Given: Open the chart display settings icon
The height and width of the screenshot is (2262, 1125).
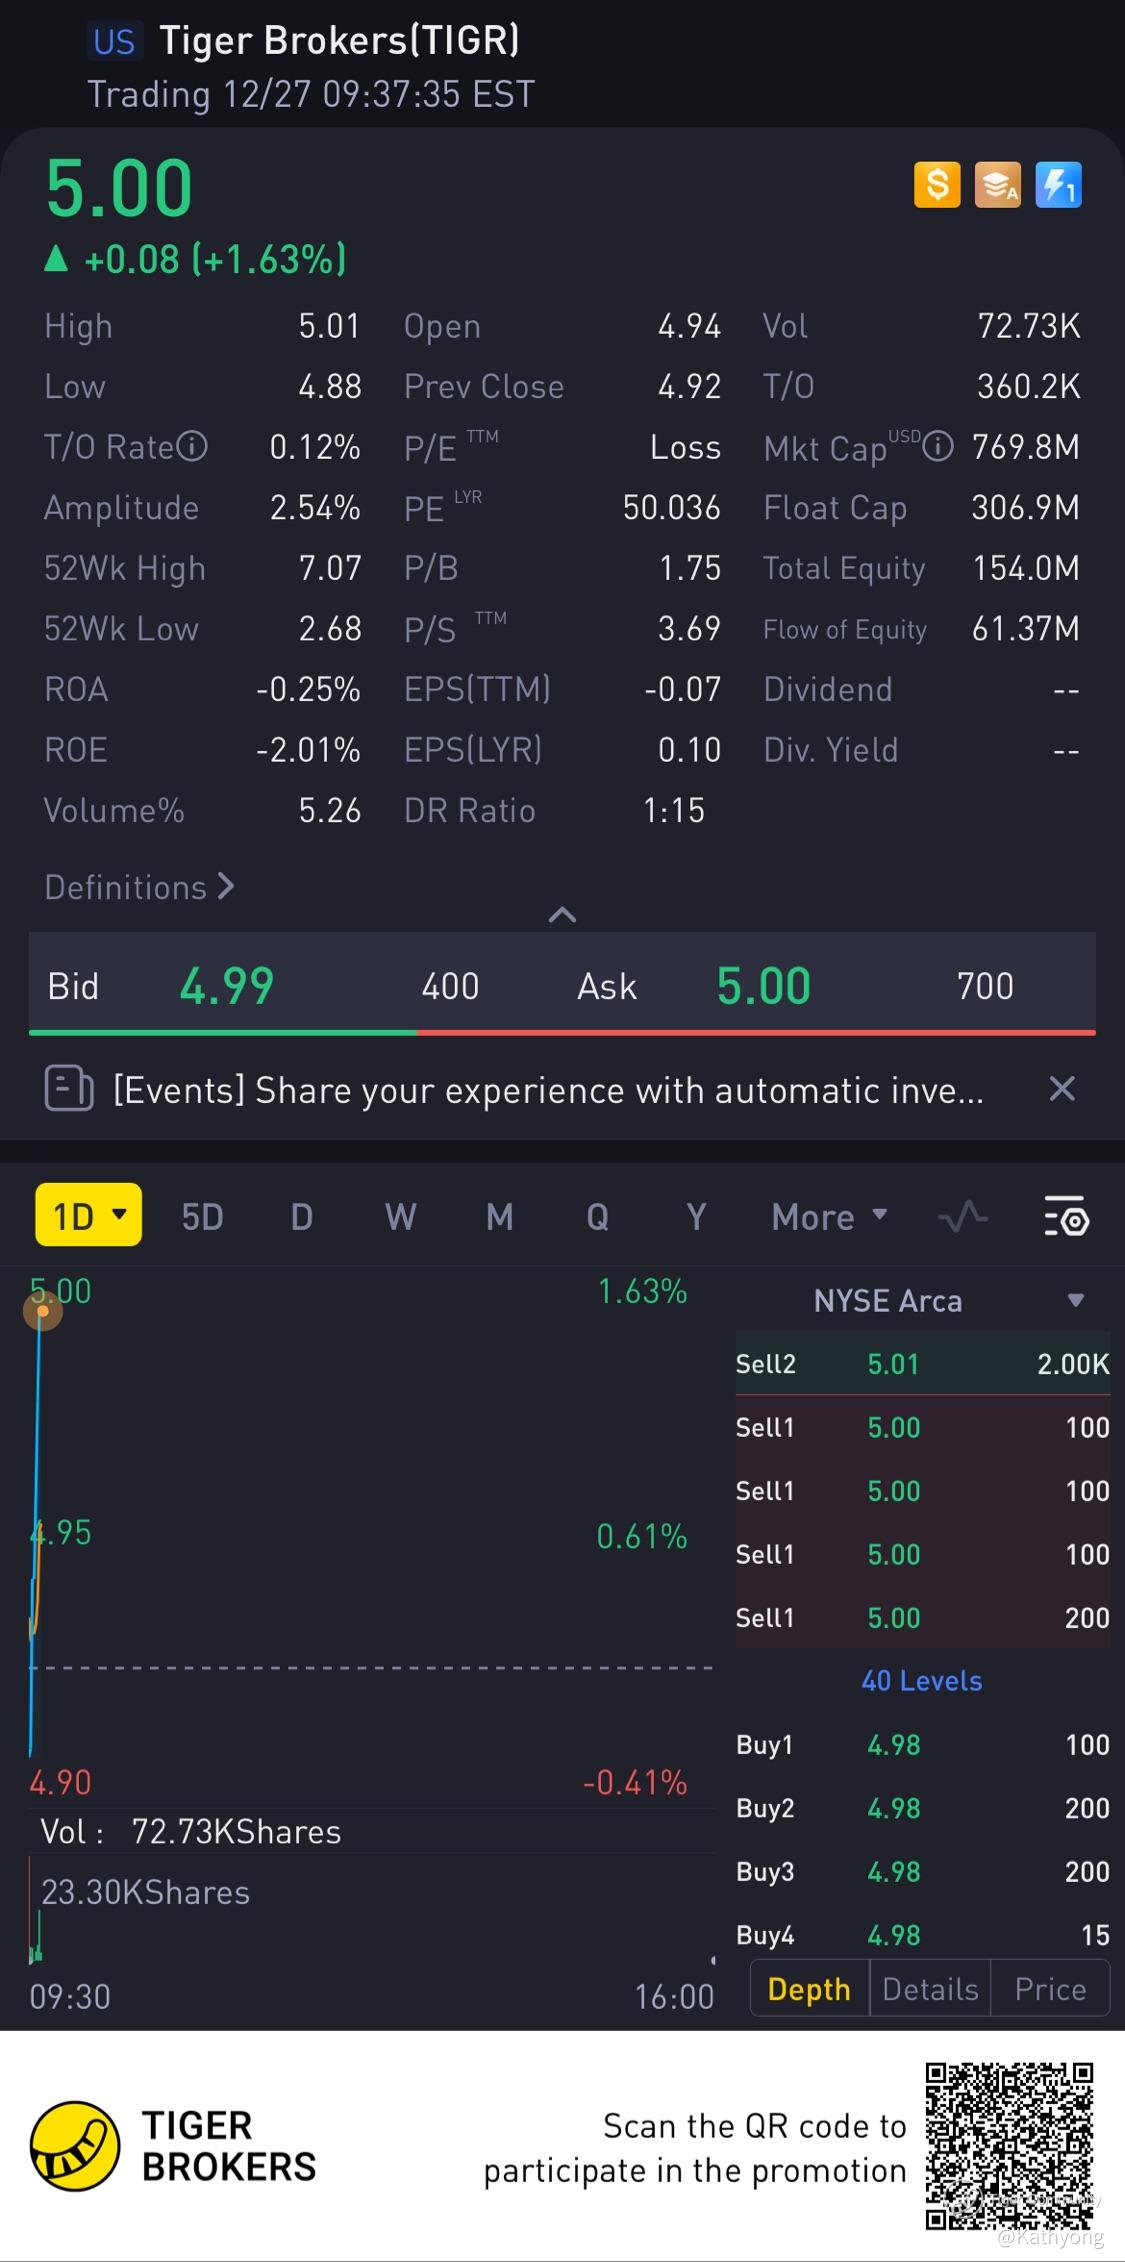Looking at the screenshot, I should [x=1066, y=1216].
